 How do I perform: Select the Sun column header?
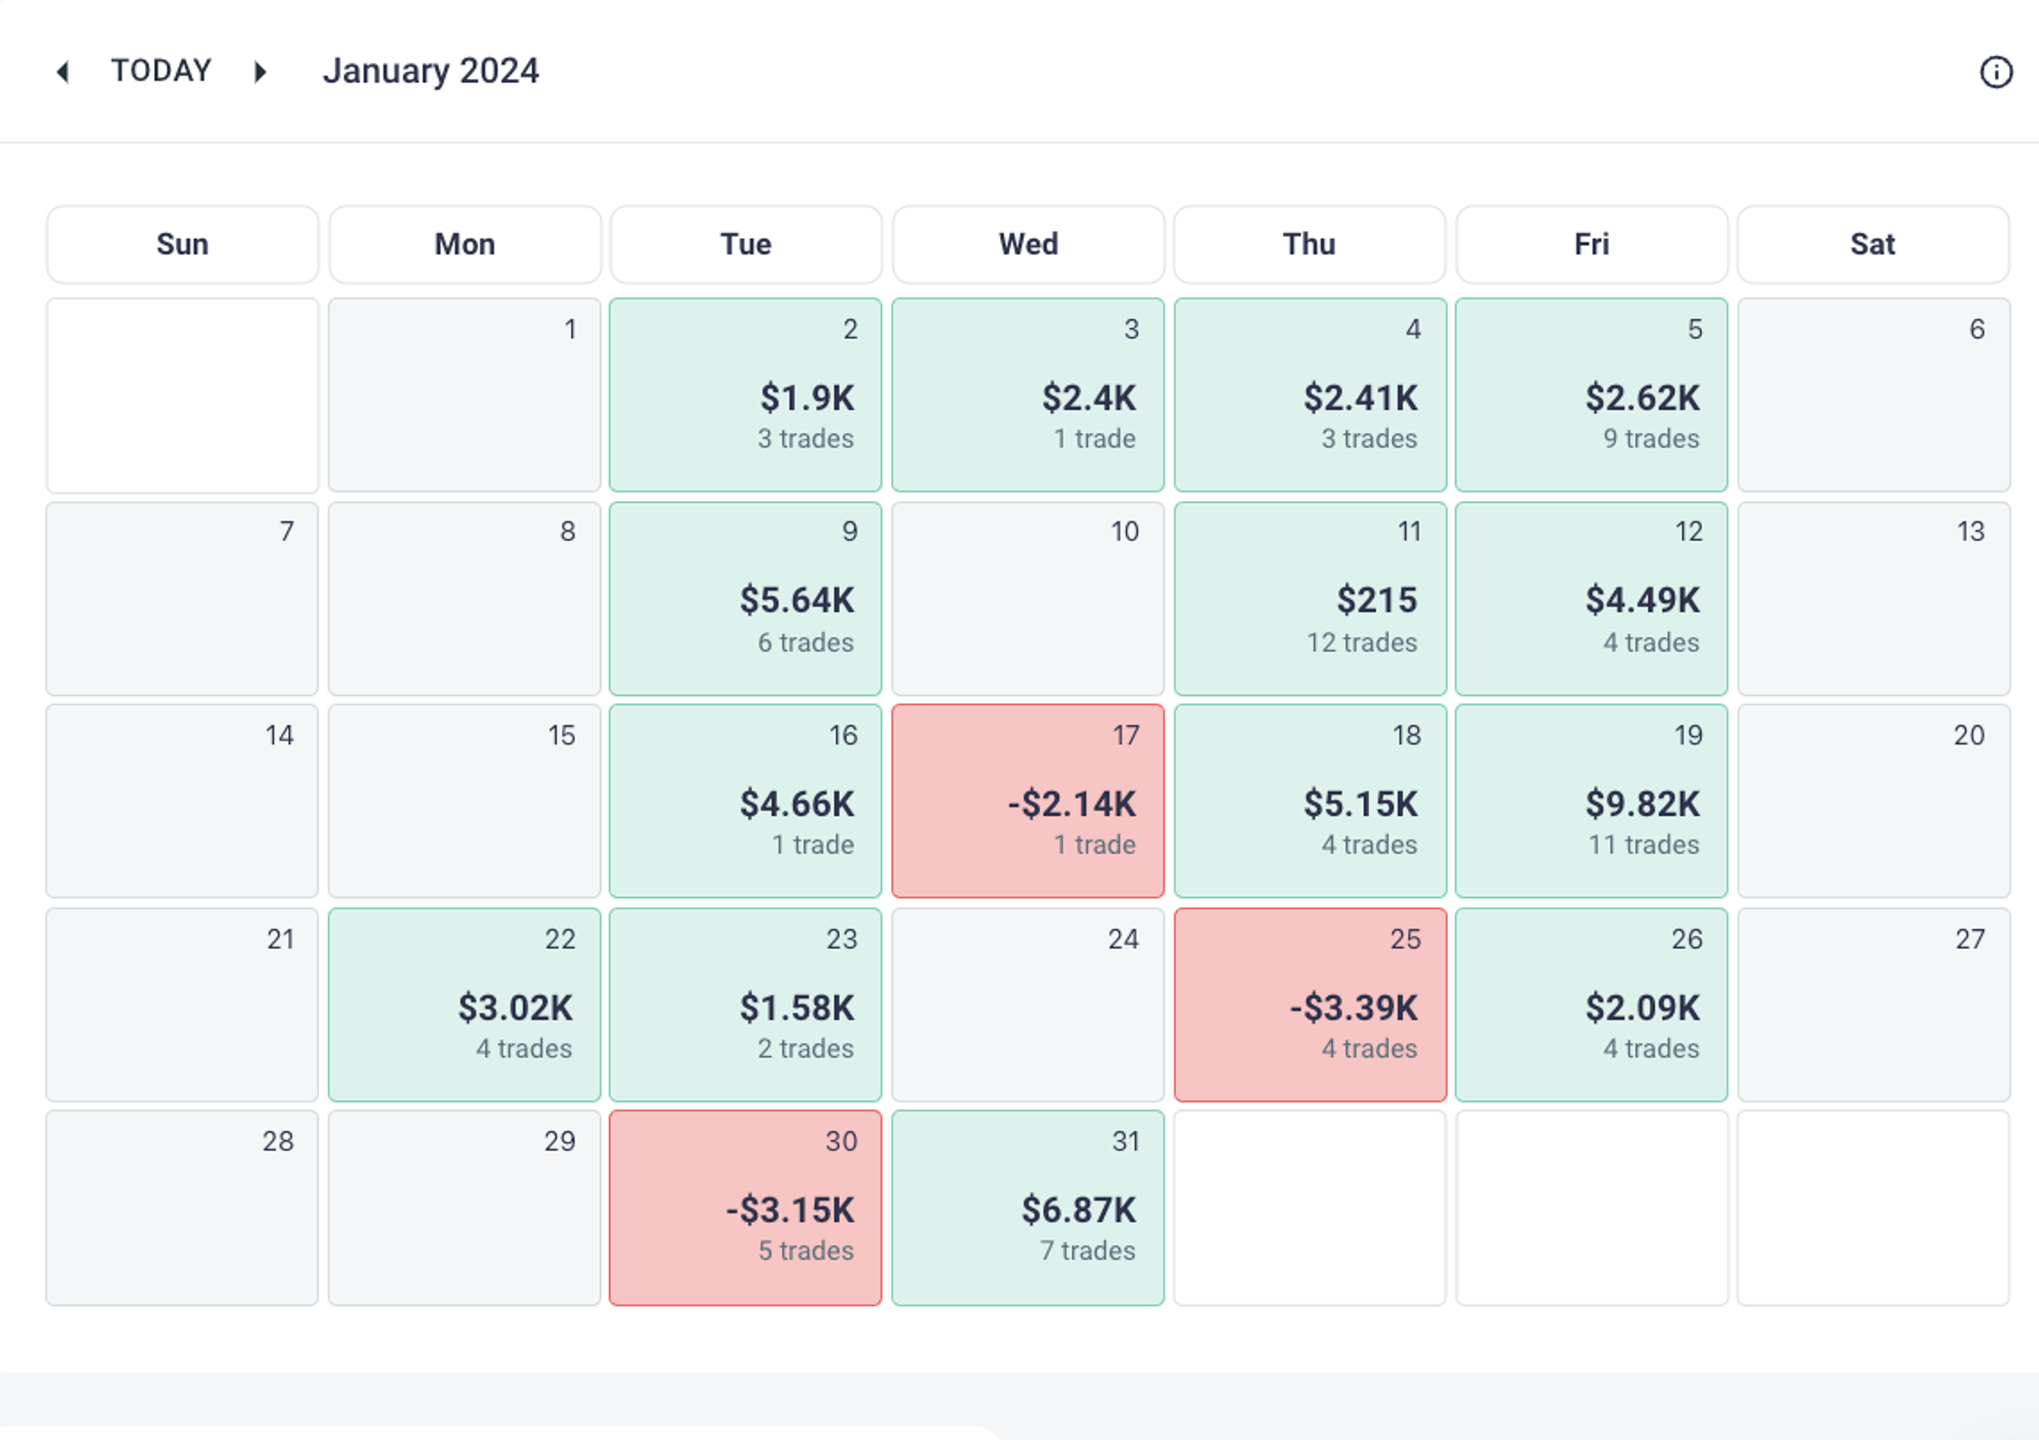182,244
